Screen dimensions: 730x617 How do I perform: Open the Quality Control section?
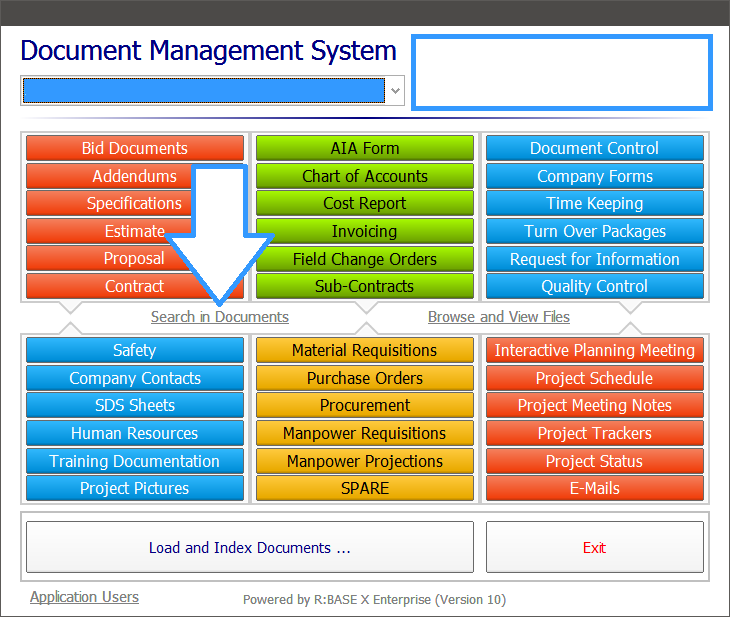(x=594, y=286)
